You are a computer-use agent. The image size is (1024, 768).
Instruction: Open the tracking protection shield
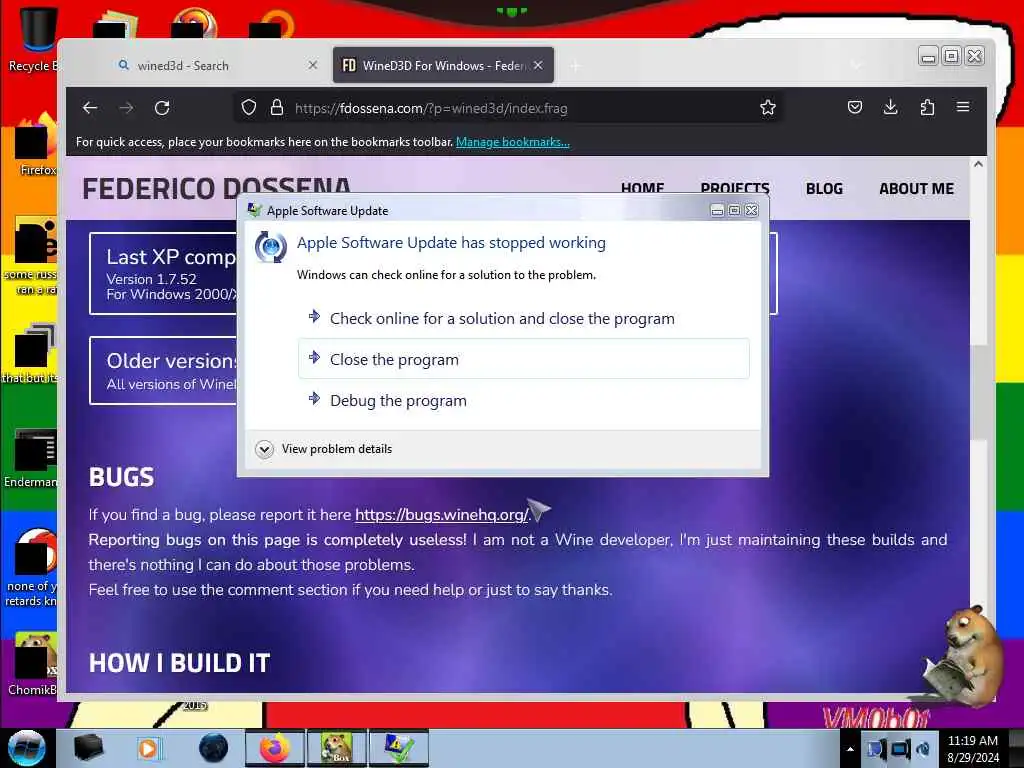pyautogui.click(x=249, y=108)
